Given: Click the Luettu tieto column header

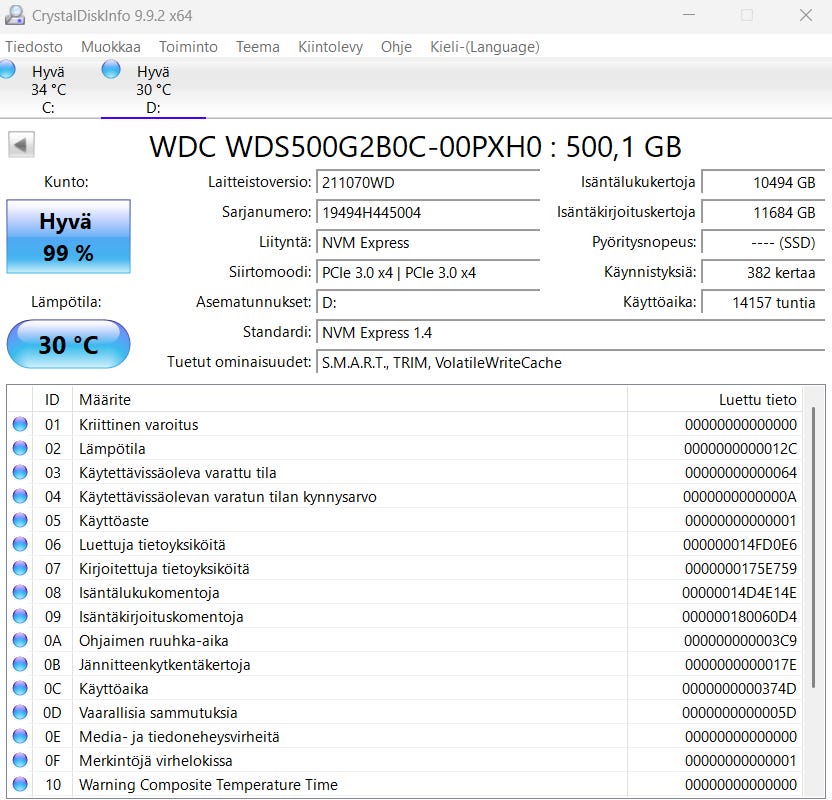Looking at the screenshot, I should pos(715,399).
